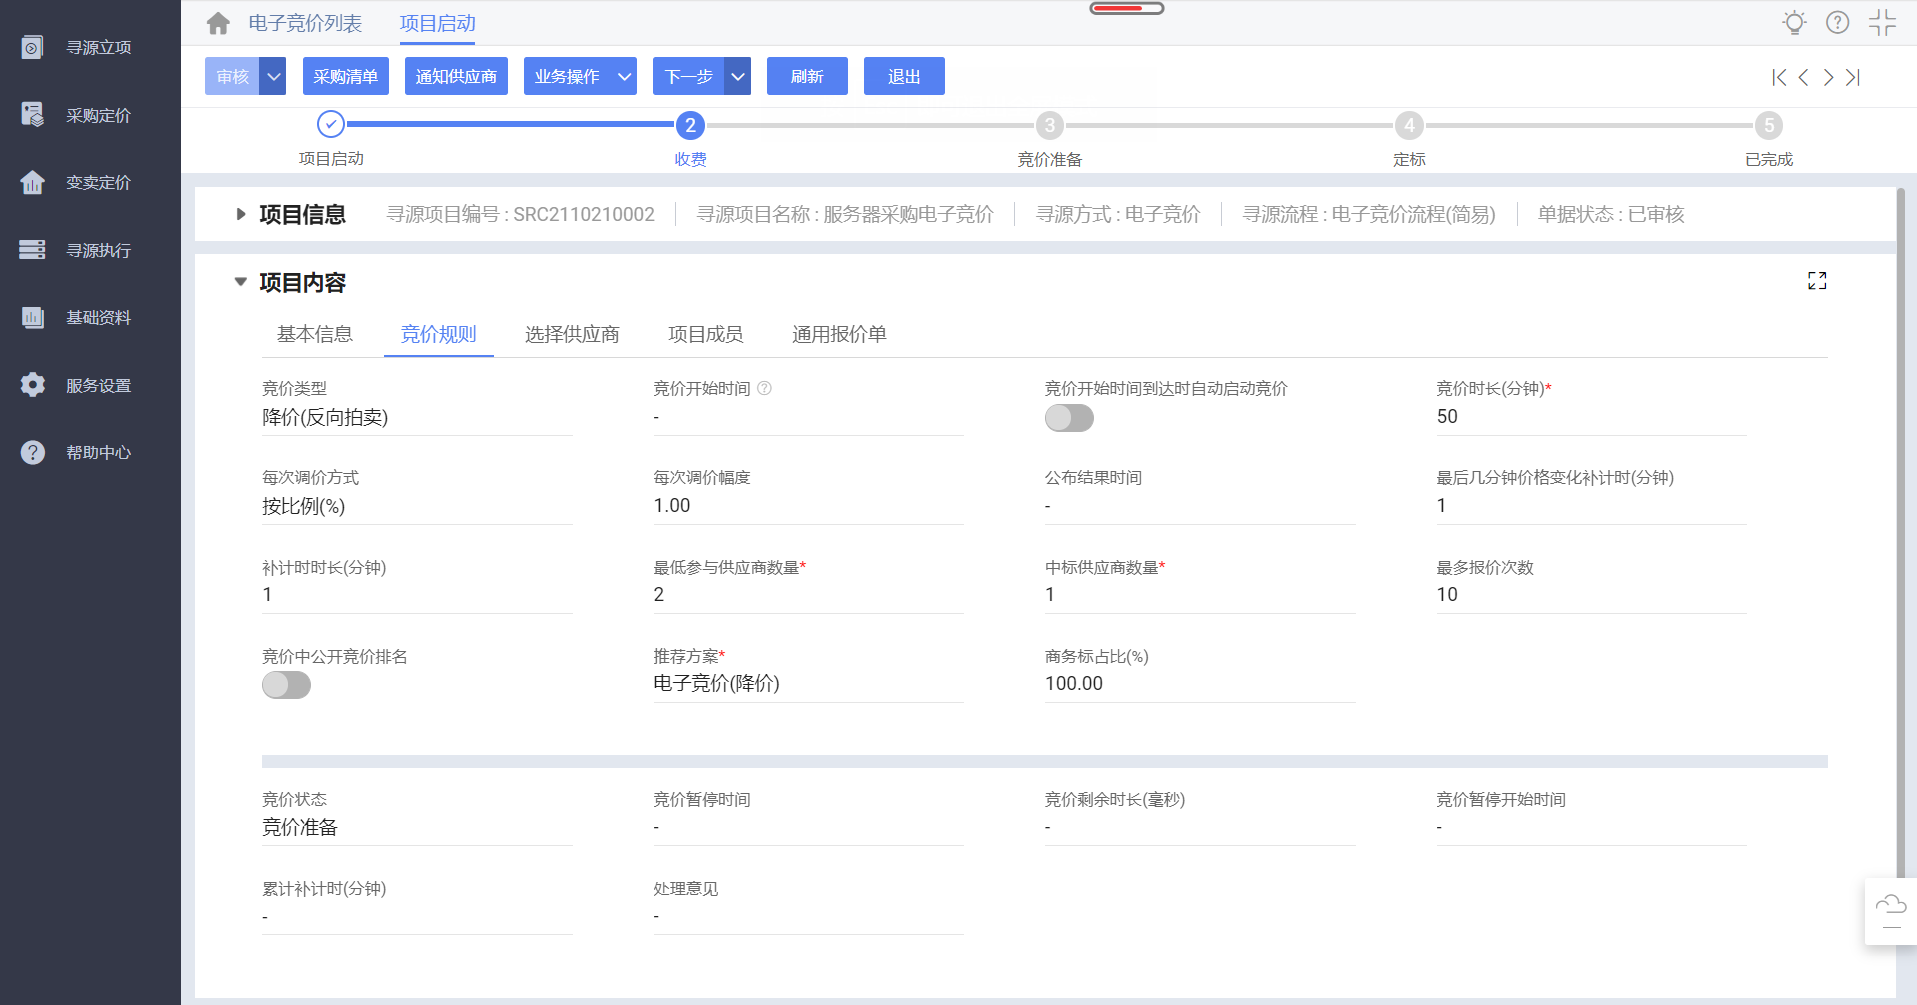Open 采购定价 sidebar icon
Screen dimensions: 1917x1005
(32, 115)
